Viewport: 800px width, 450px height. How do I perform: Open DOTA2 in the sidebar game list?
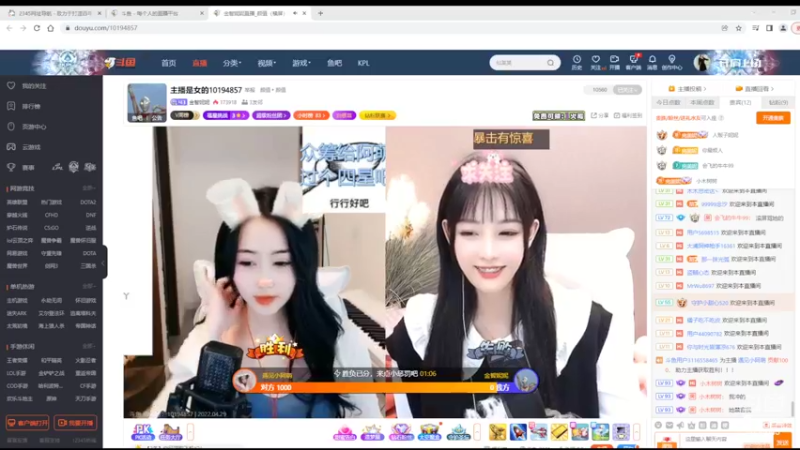[88, 203]
